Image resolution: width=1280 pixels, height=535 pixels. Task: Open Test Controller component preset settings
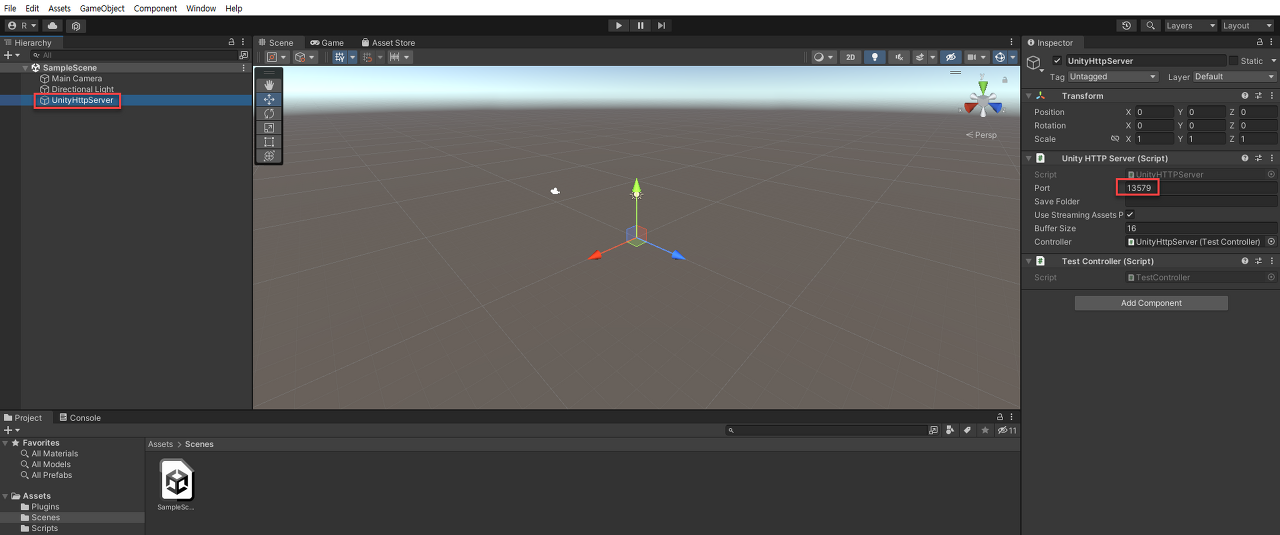[1258, 261]
